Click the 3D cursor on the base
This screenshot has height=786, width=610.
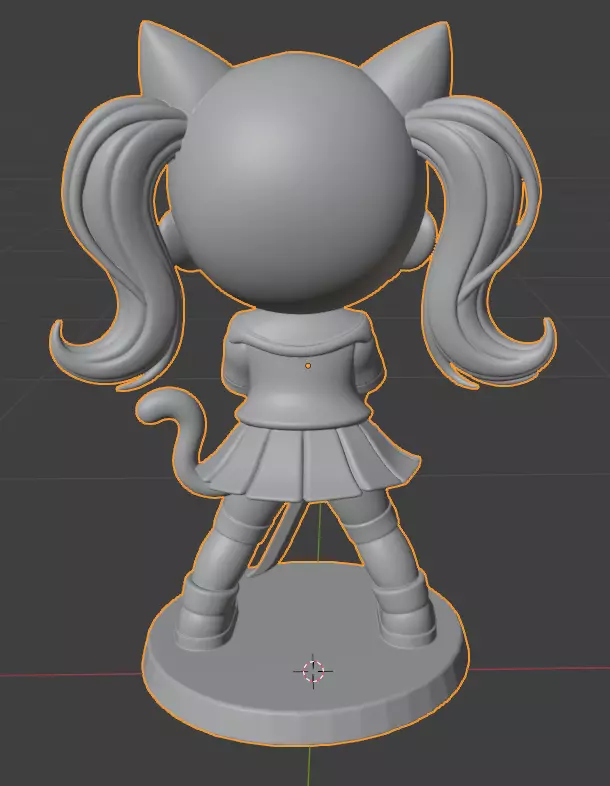(313, 671)
